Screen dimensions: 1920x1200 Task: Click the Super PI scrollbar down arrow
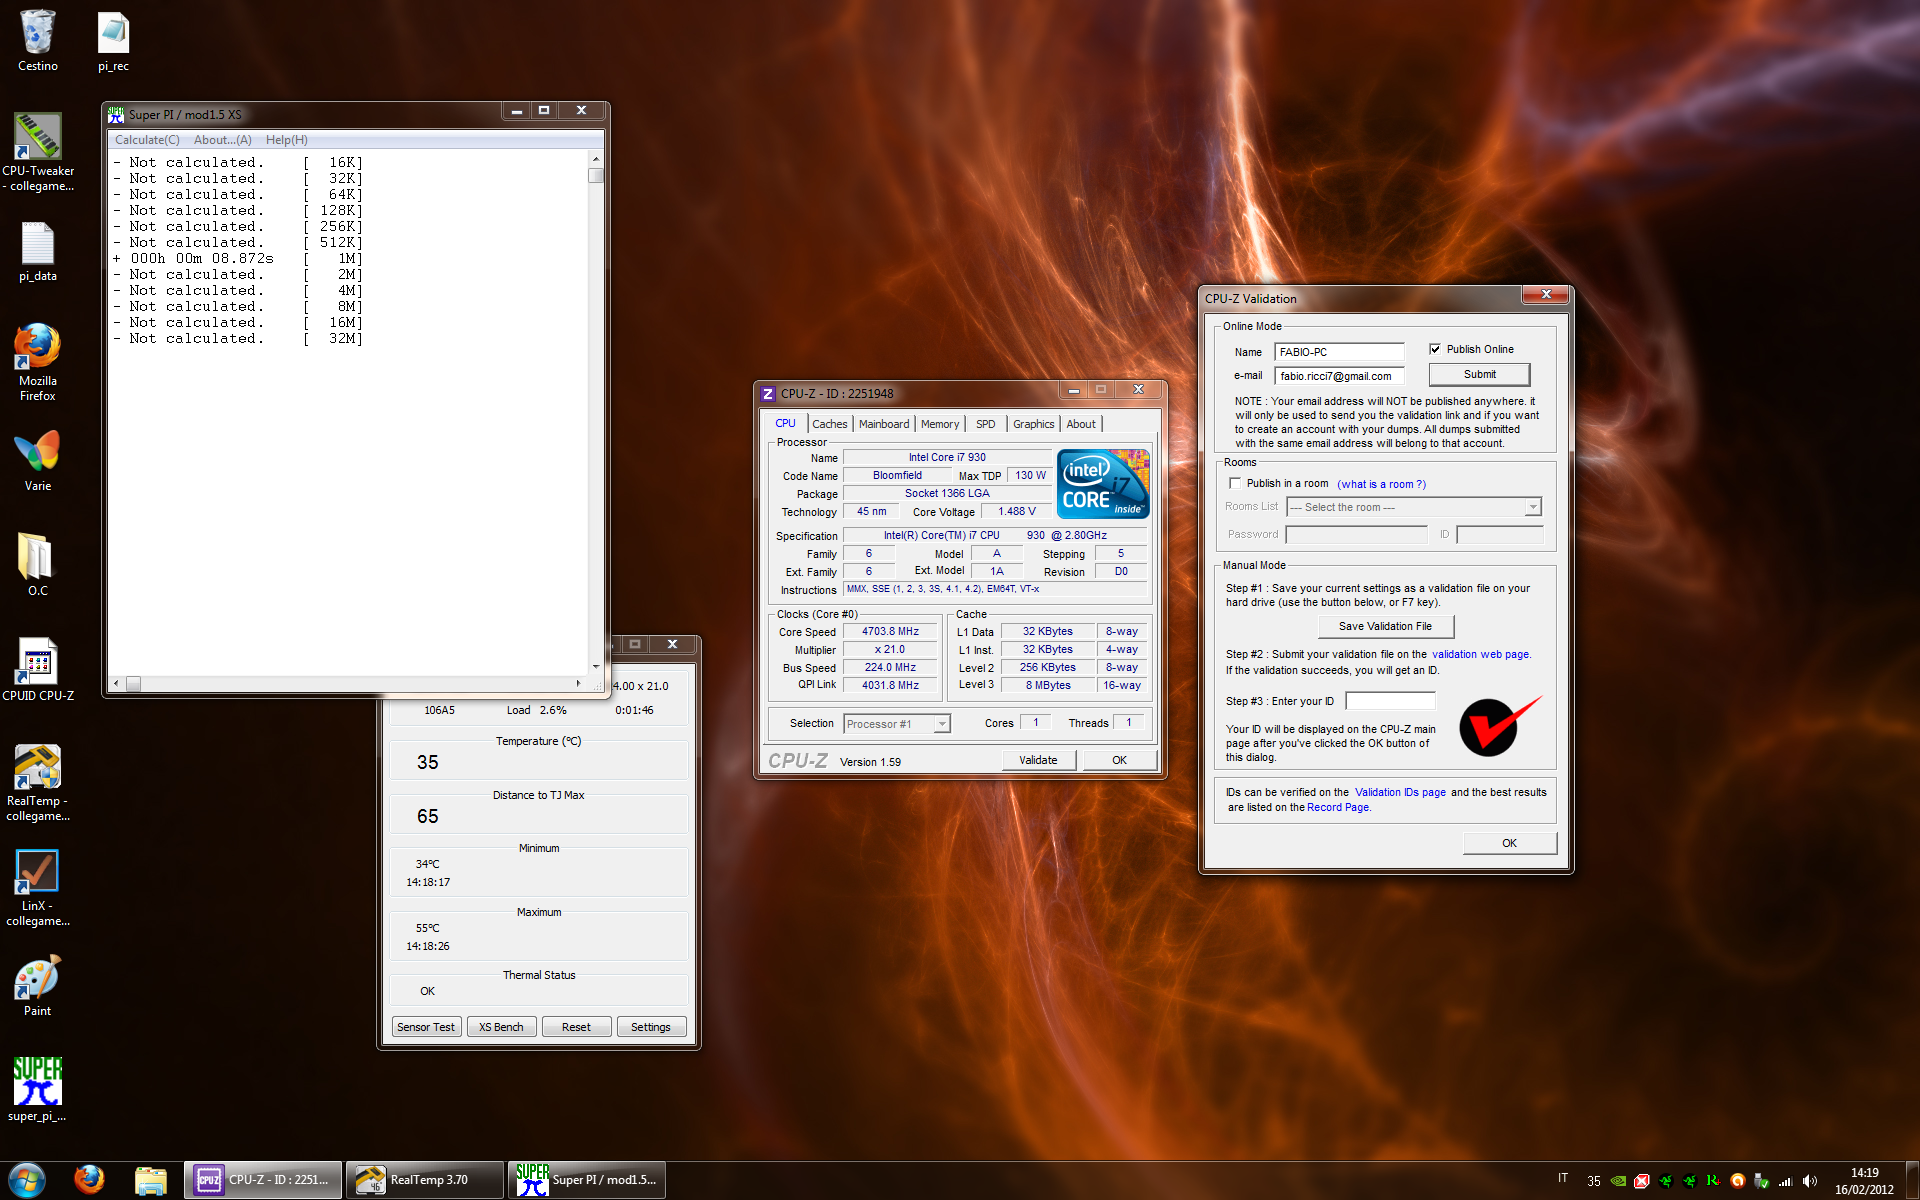(x=596, y=666)
